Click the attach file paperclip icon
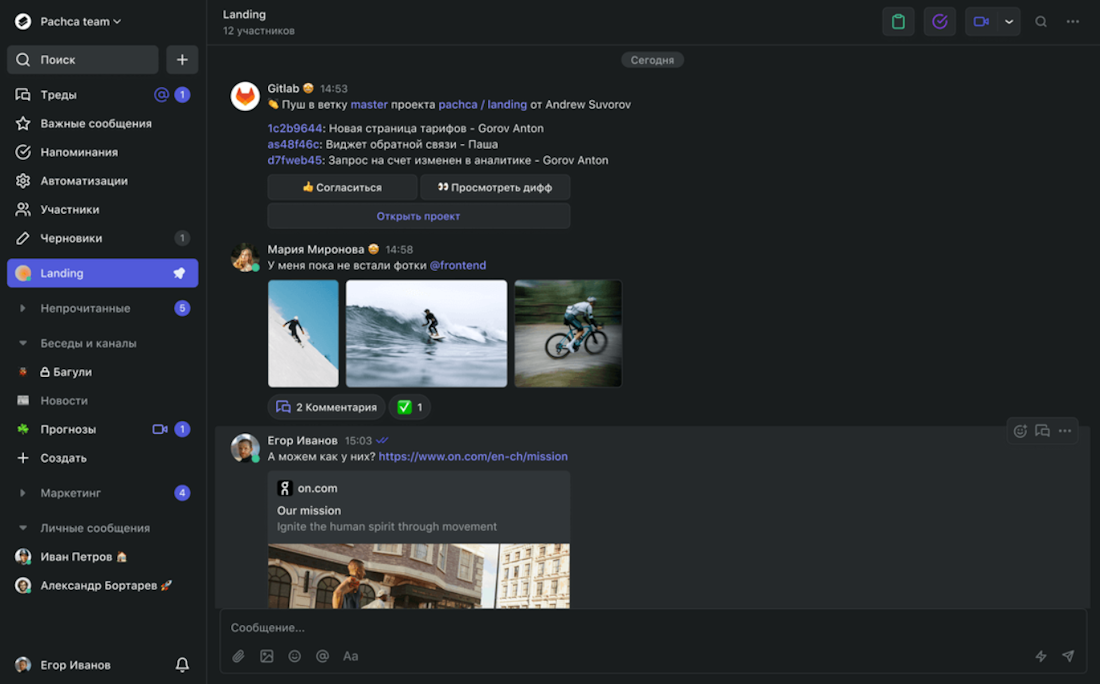 point(238,656)
